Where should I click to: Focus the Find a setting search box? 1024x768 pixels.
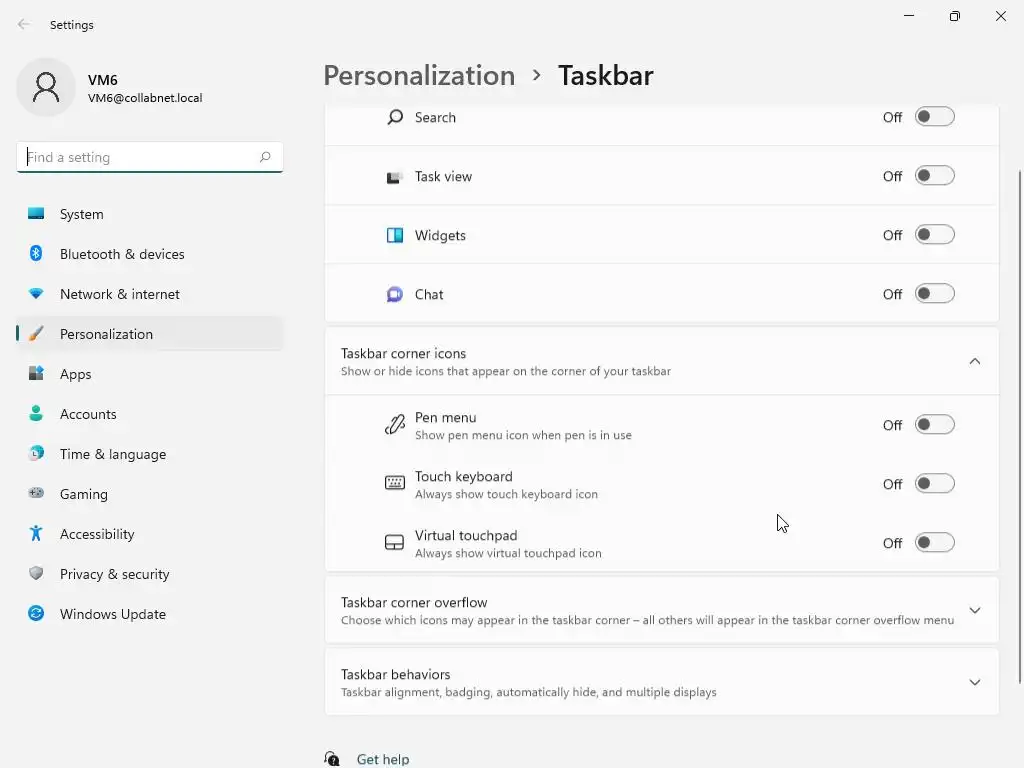(138, 157)
